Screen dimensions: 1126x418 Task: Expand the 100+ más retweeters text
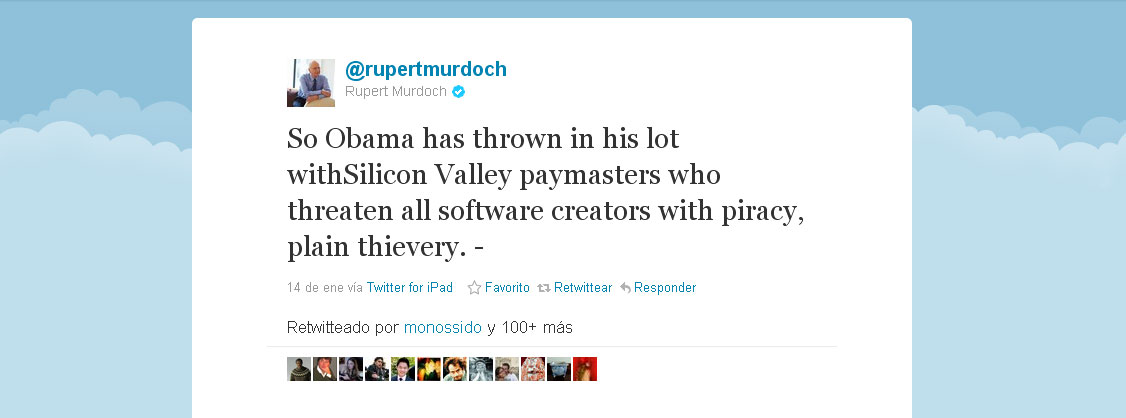[x=537, y=328]
